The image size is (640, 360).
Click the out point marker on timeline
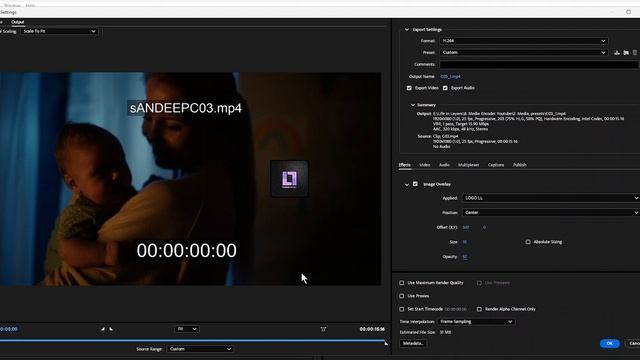tap(386, 343)
